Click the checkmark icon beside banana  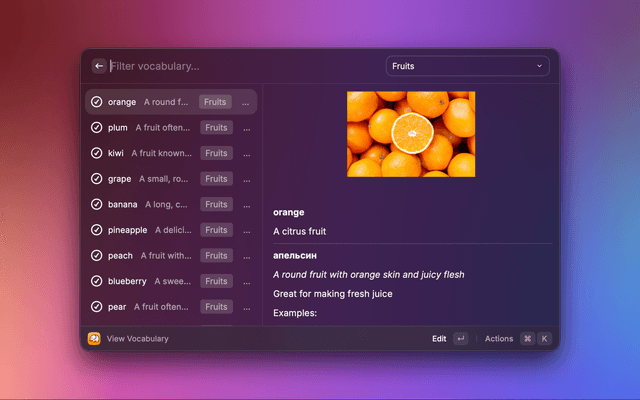tap(97, 204)
